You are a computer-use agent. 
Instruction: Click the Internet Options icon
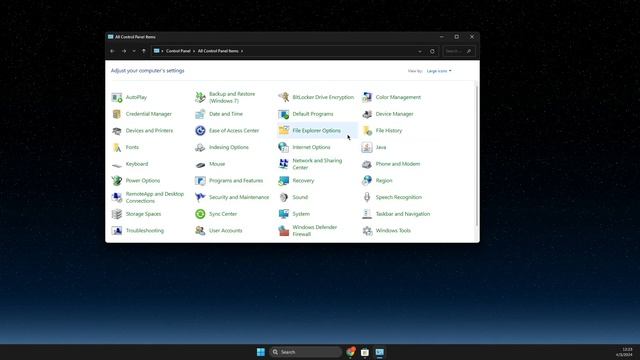[283, 148]
